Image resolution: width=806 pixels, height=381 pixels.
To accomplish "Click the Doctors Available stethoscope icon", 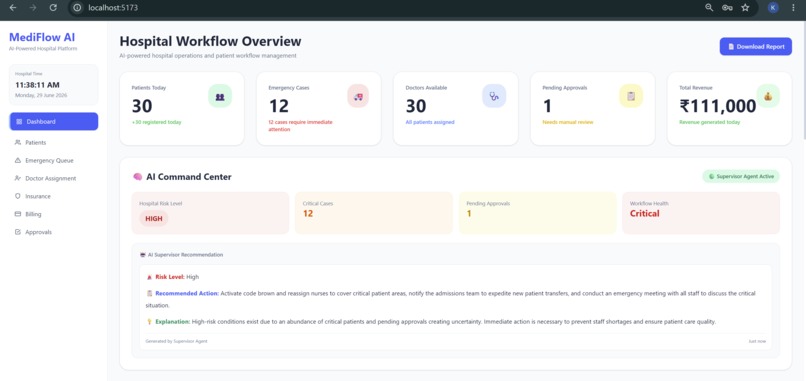I will (x=494, y=96).
